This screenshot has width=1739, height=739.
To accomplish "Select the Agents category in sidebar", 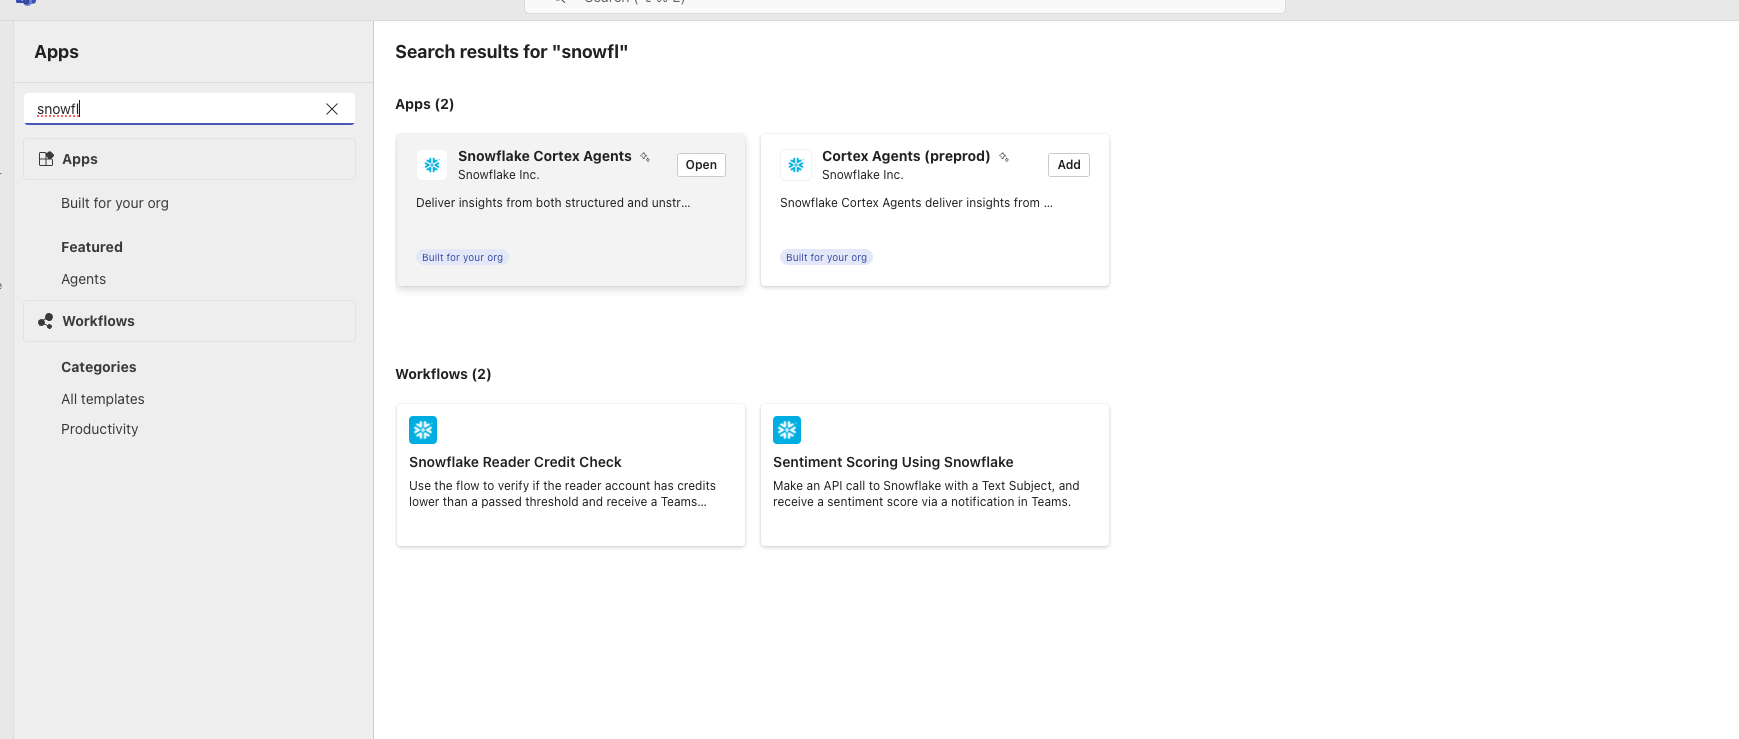I will [83, 279].
